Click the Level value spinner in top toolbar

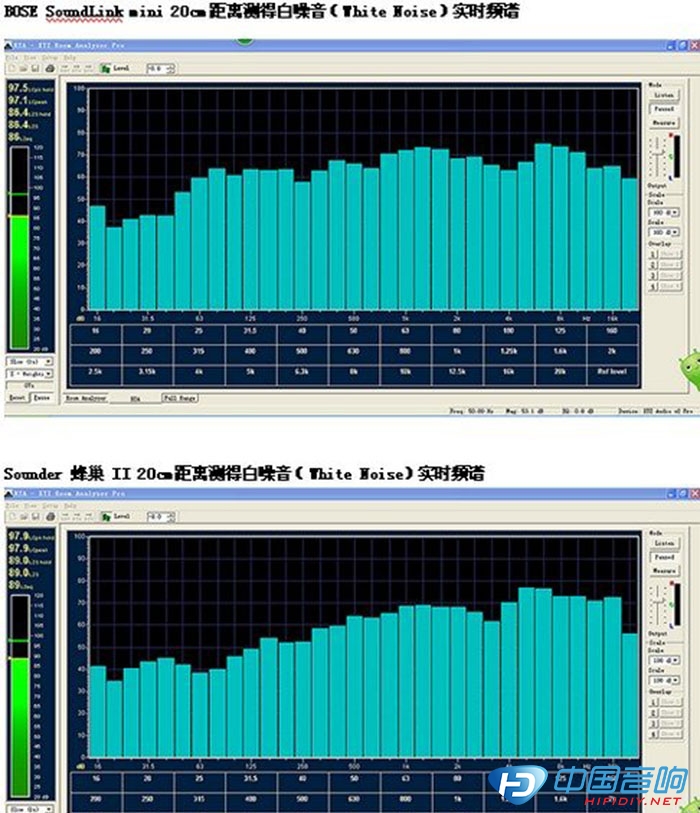coord(159,69)
